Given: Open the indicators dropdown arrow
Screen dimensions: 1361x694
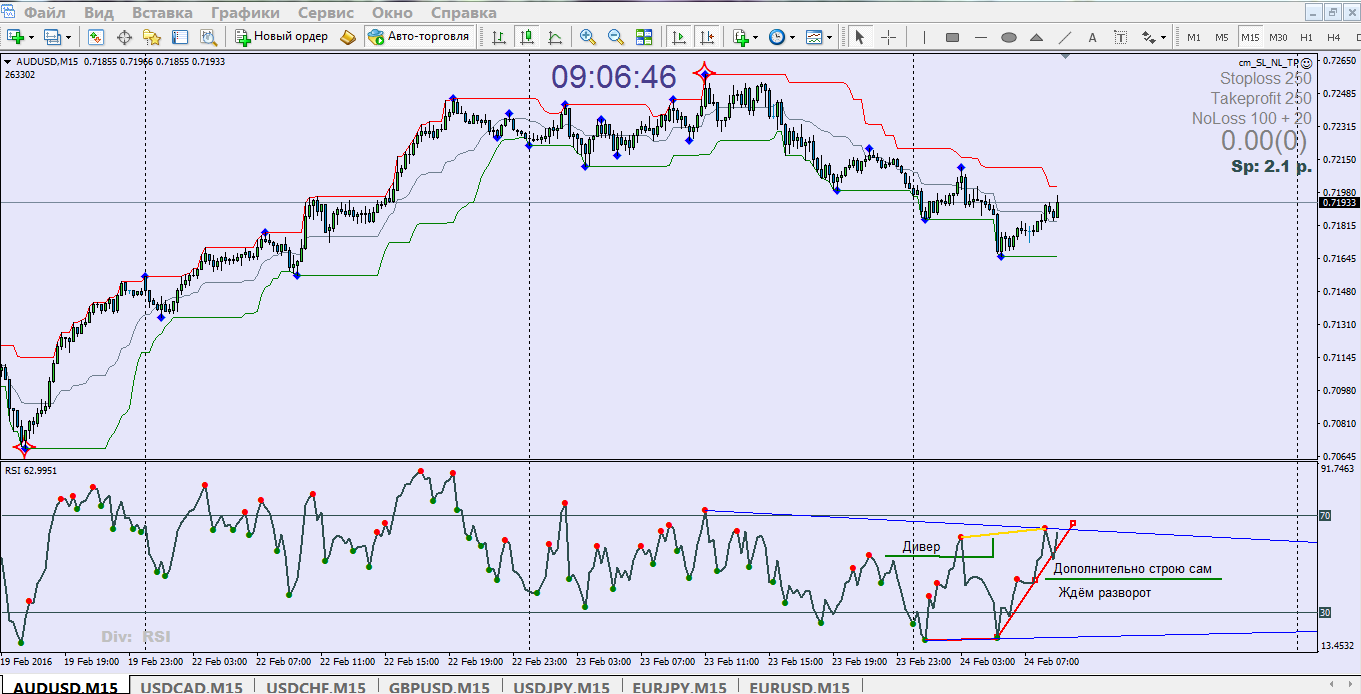Looking at the screenshot, I should (x=756, y=37).
